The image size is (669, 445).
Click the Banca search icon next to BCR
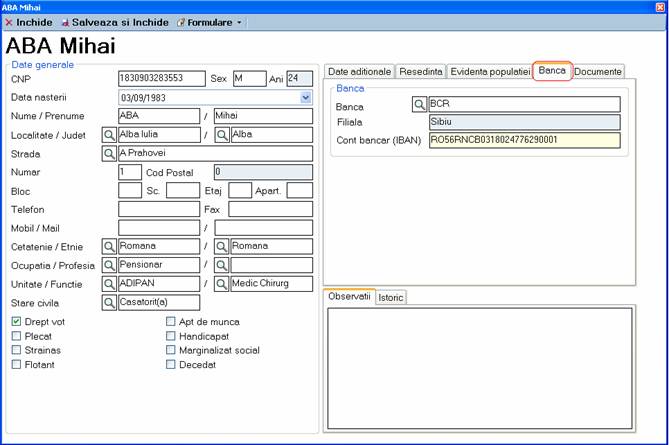click(x=419, y=104)
